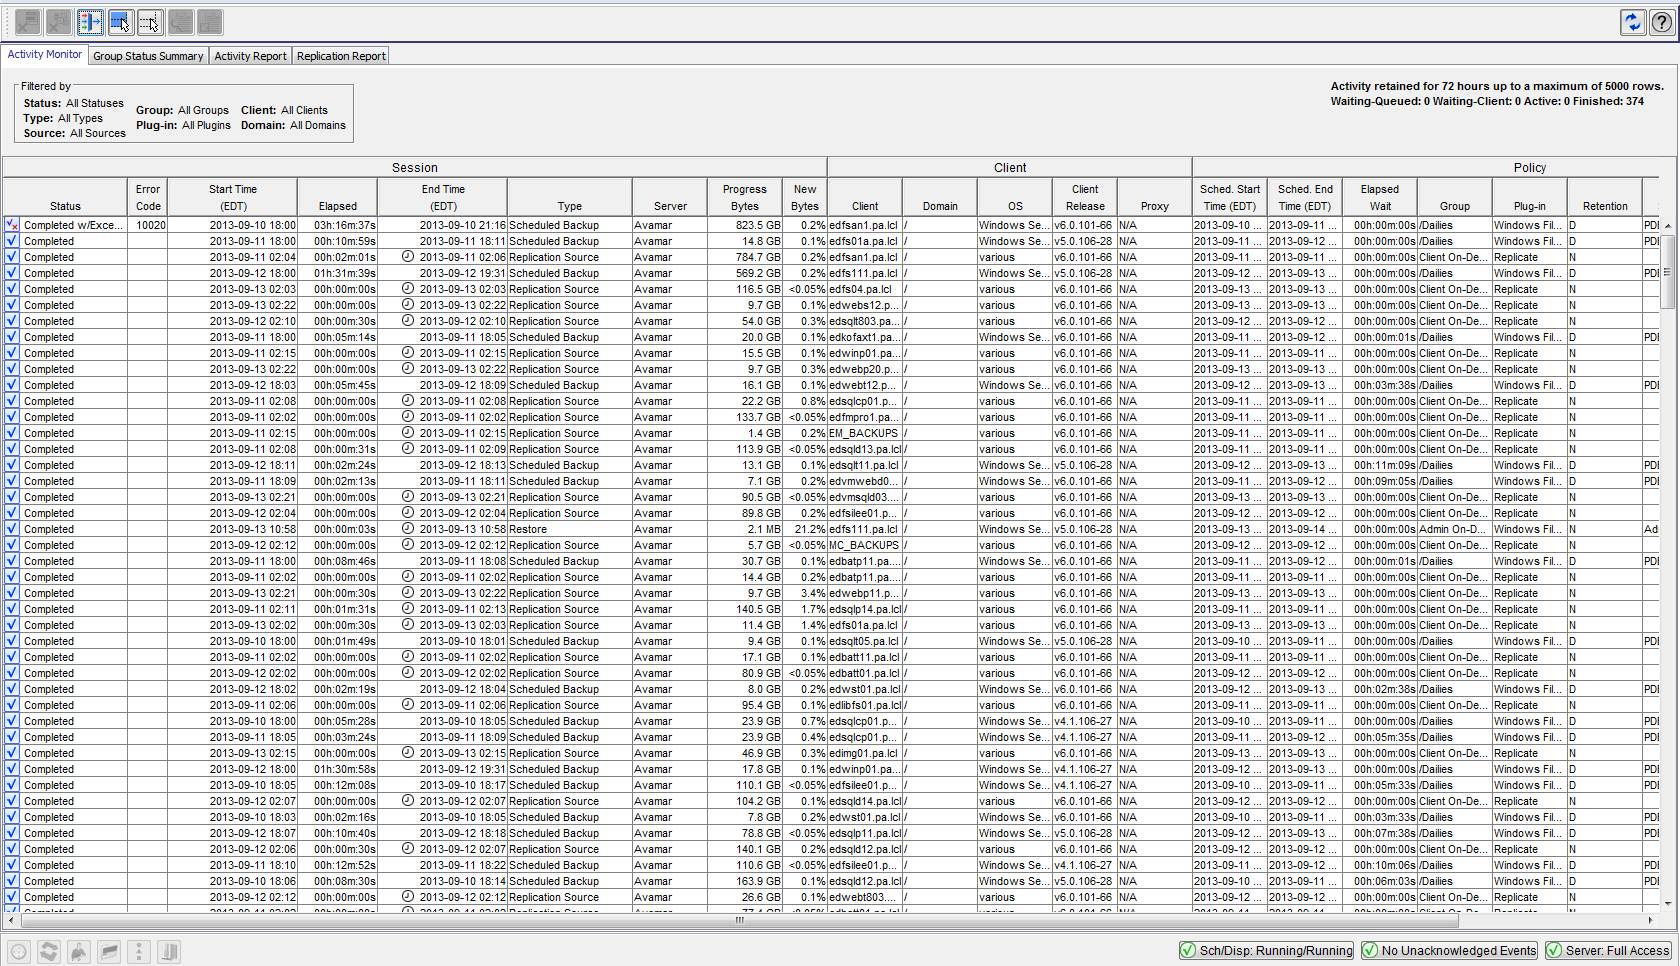This screenshot has height=966, width=1680.
Task: Sort by the Progress Bytes column header
Action: pos(744,197)
